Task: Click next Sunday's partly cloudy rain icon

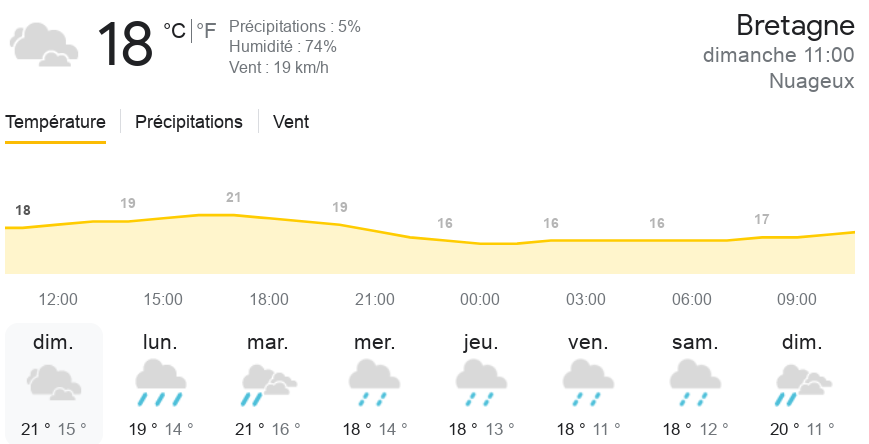Action: pos(799,384)
